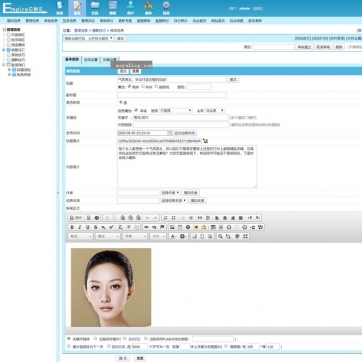Insert a bulleted list in the editor
The height and width of the screenshot is (362, 362).
173,218
